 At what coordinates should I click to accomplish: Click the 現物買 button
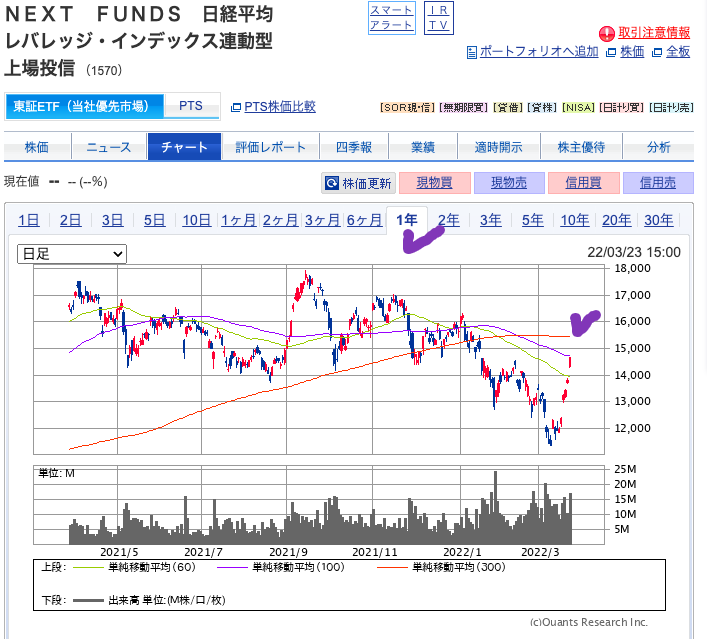tap(435, 183)
